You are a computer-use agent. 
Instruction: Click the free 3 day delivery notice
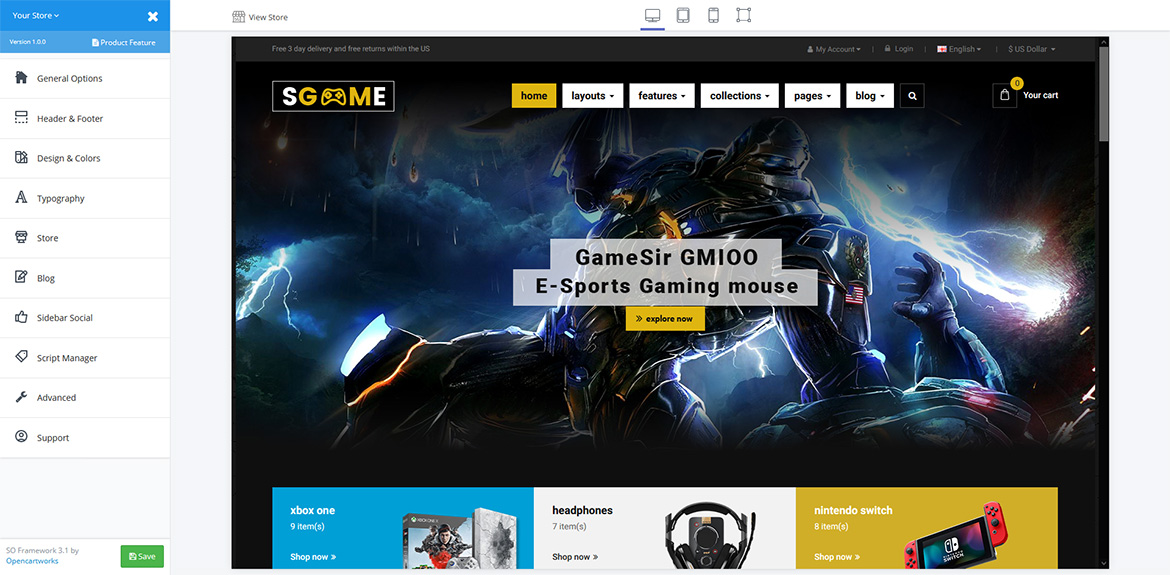[351, 49]
